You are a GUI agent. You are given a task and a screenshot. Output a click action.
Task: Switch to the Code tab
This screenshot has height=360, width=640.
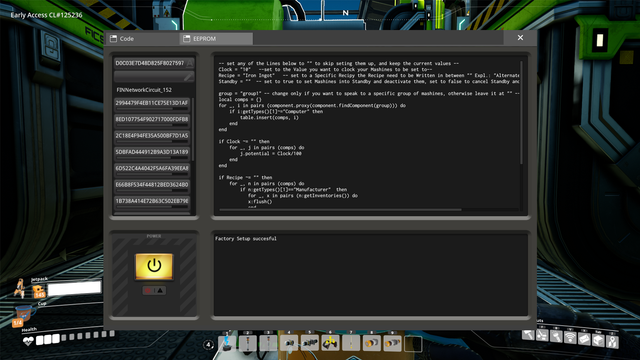(142, 39)
